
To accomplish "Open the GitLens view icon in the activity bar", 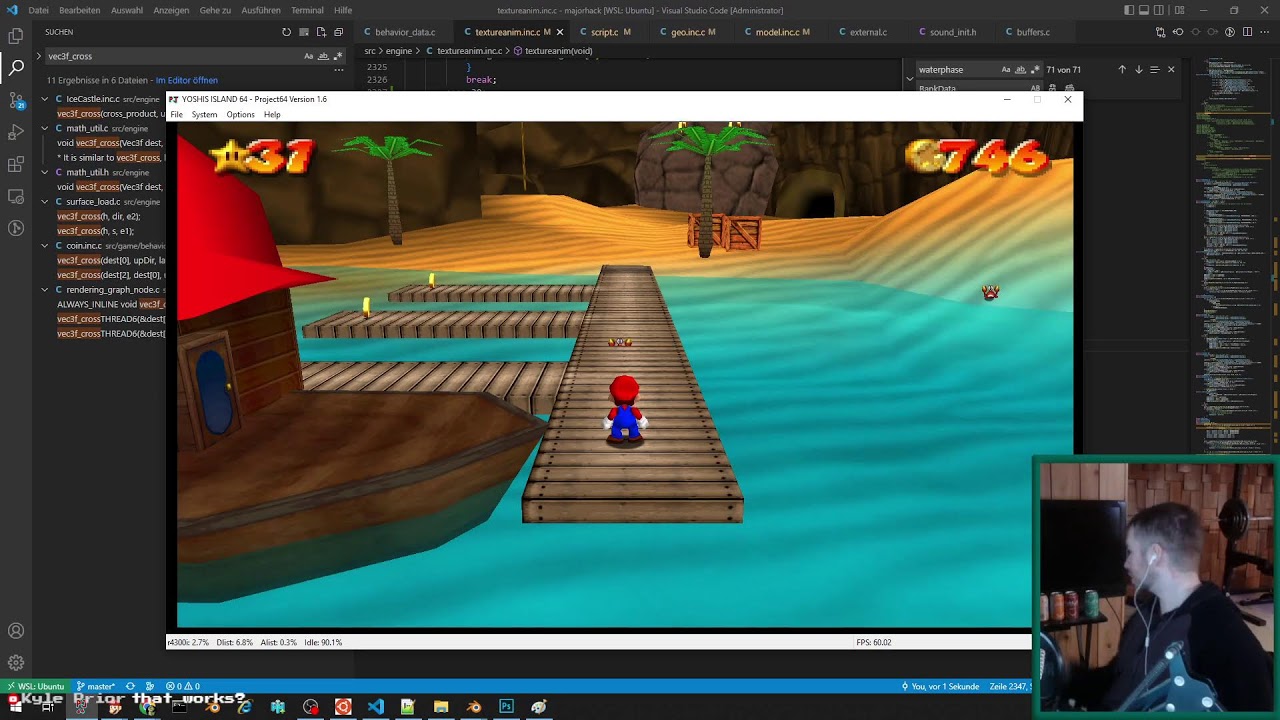I will 16,228.
